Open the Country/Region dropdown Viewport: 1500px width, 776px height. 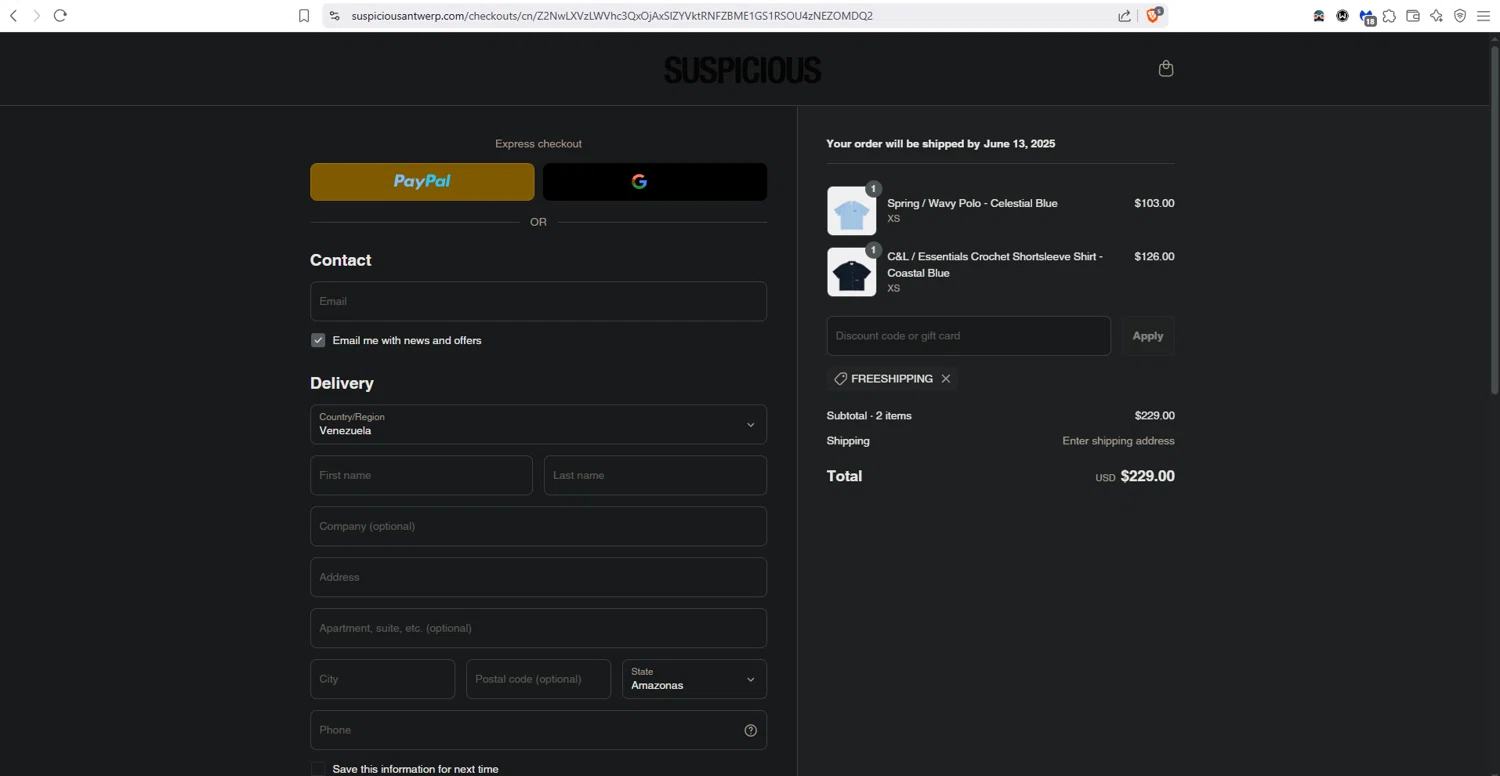click(x=538, y=425)
